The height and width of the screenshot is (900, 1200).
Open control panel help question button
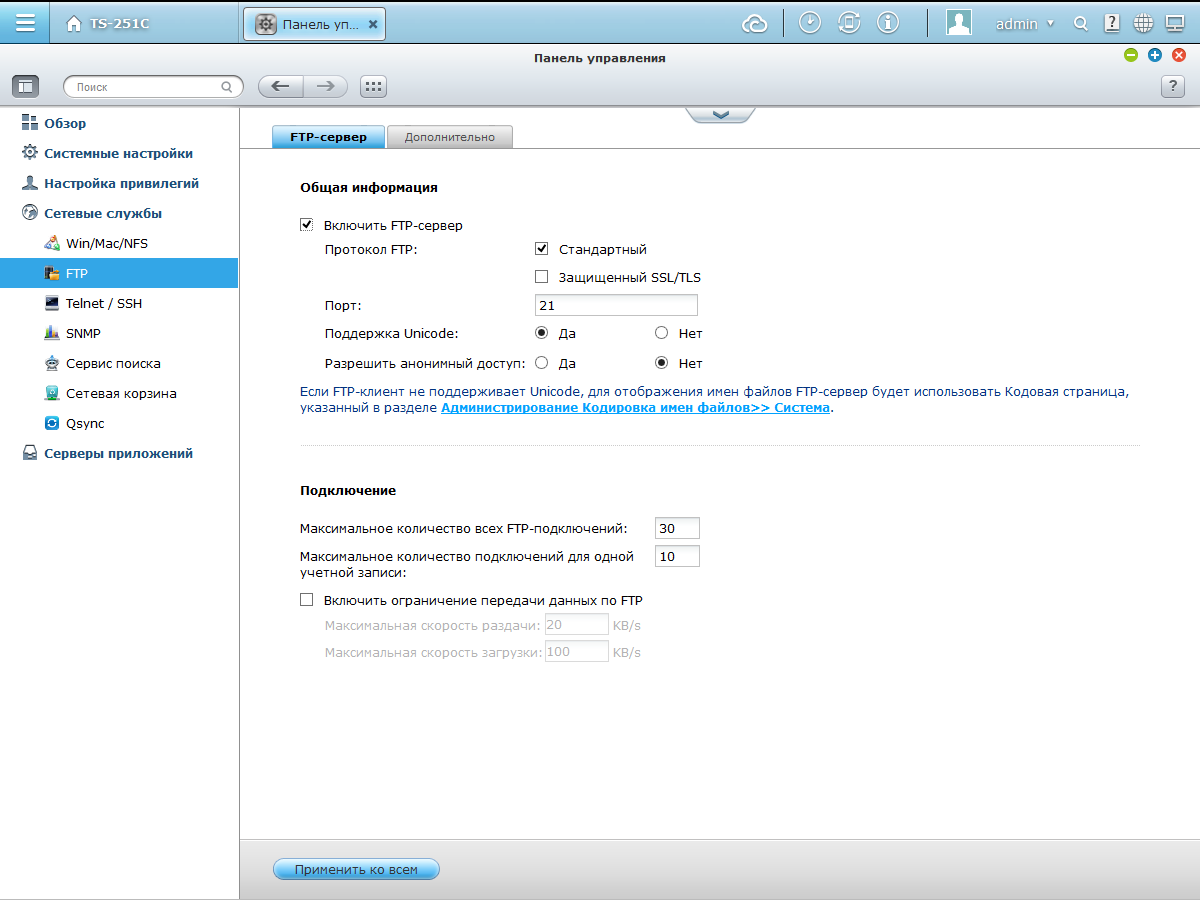click(x=1173, y=87)
